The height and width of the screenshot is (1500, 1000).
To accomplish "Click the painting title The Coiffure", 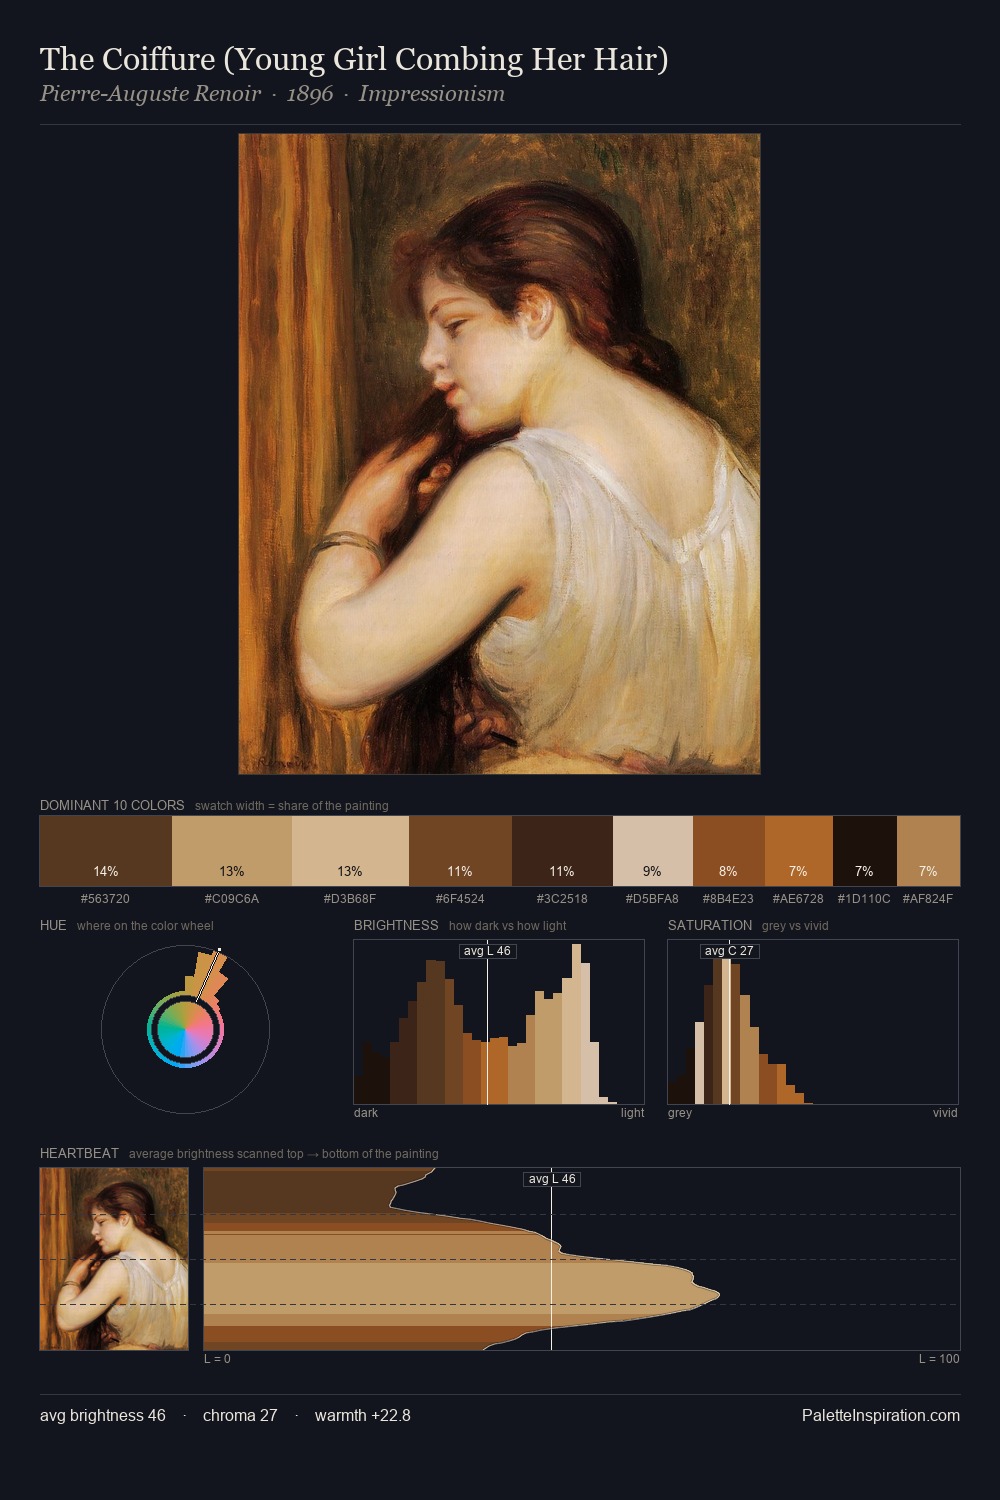I will tap(354, 59).
